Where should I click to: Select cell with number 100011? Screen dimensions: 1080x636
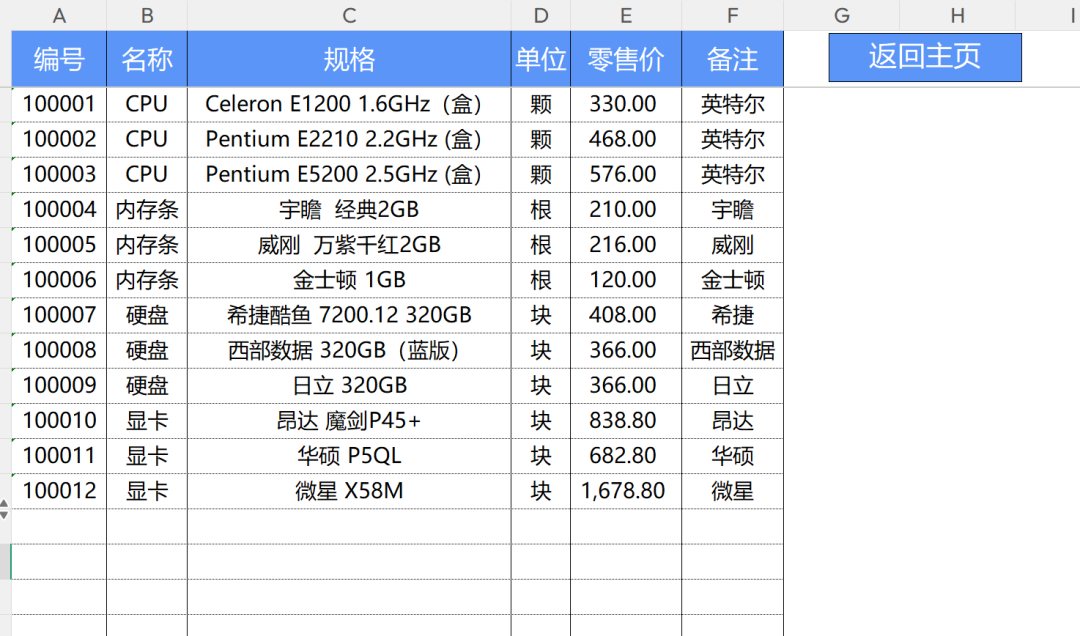pos(59,456)
